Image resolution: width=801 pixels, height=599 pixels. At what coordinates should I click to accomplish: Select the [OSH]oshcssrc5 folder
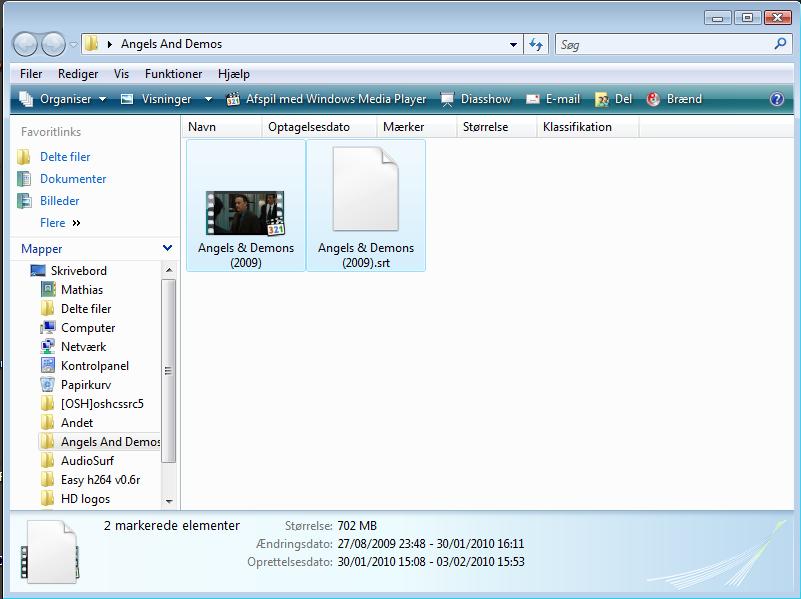102,404
